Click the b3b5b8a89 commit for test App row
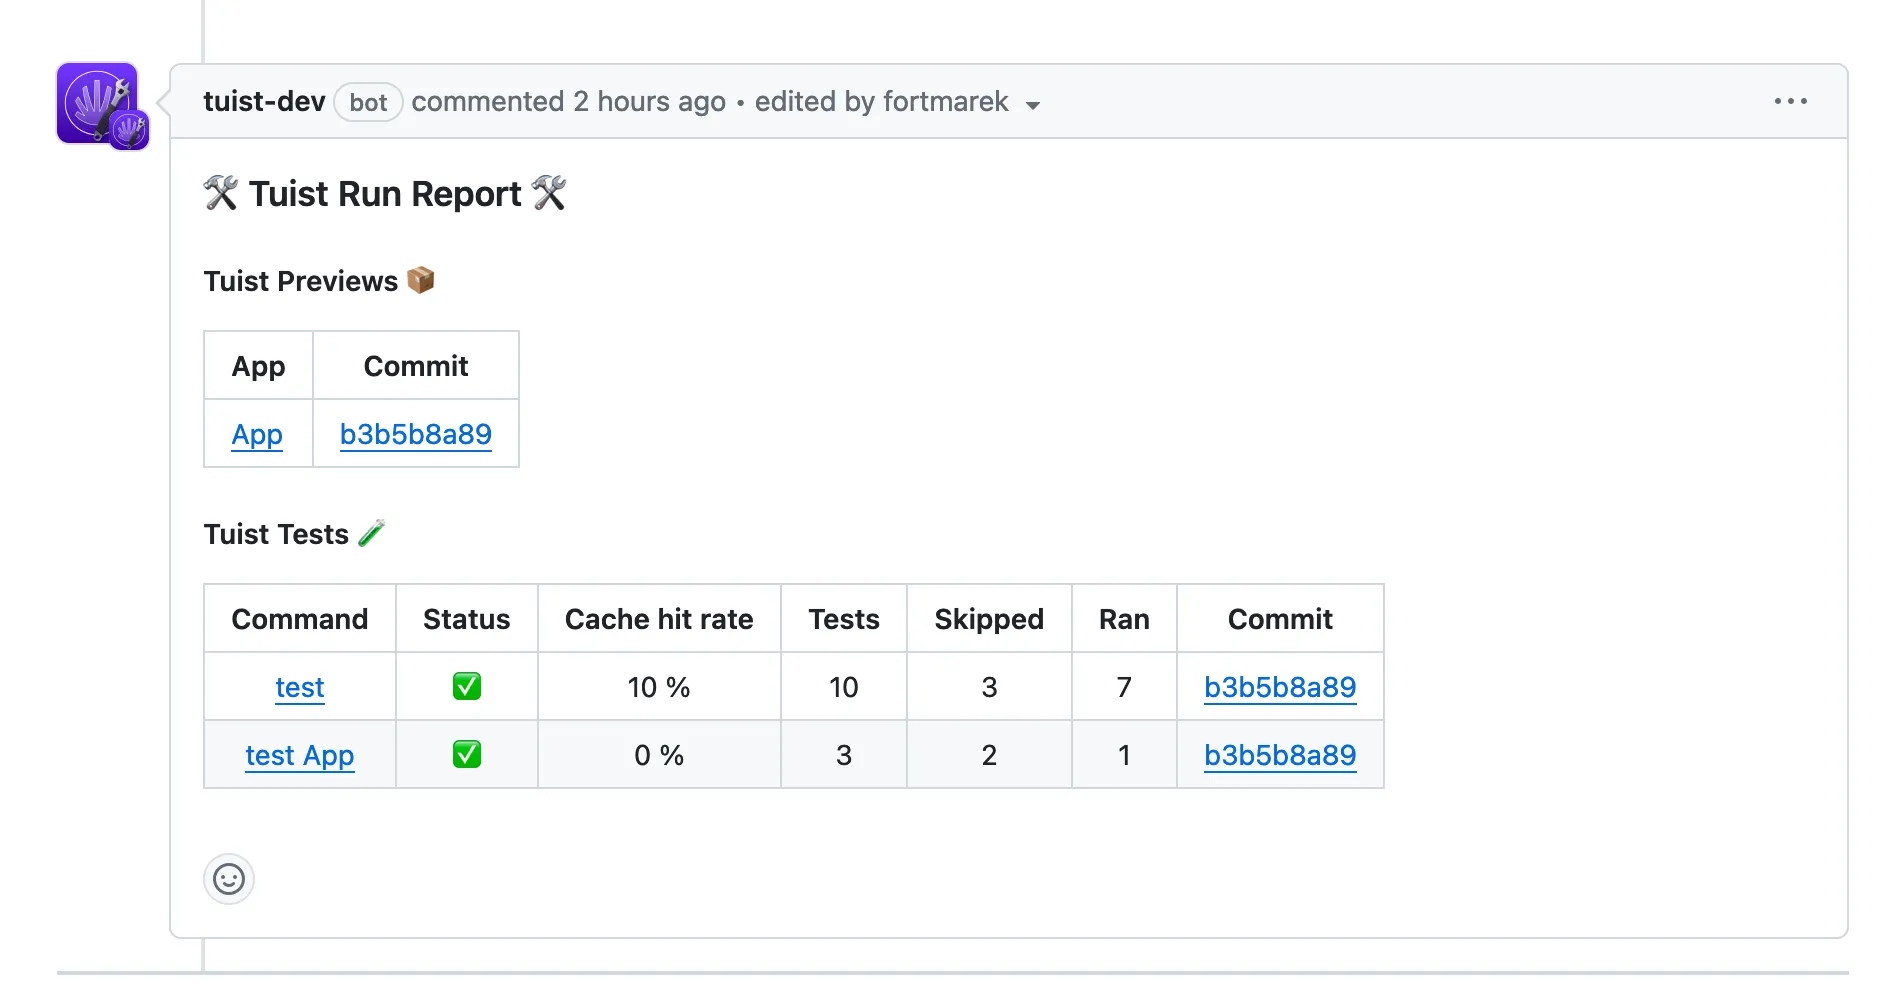 tap(1279, 756)
